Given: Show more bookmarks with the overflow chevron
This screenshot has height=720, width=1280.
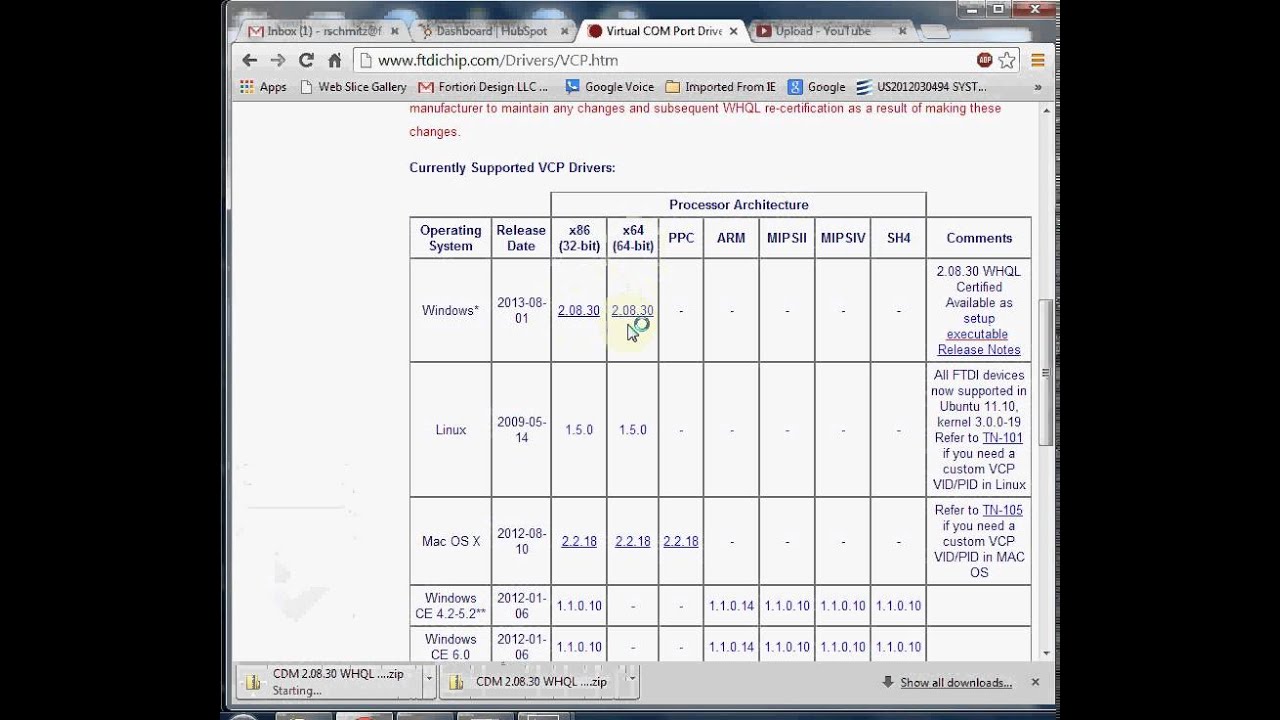Looking at the screenshot, I should 1038,87.
